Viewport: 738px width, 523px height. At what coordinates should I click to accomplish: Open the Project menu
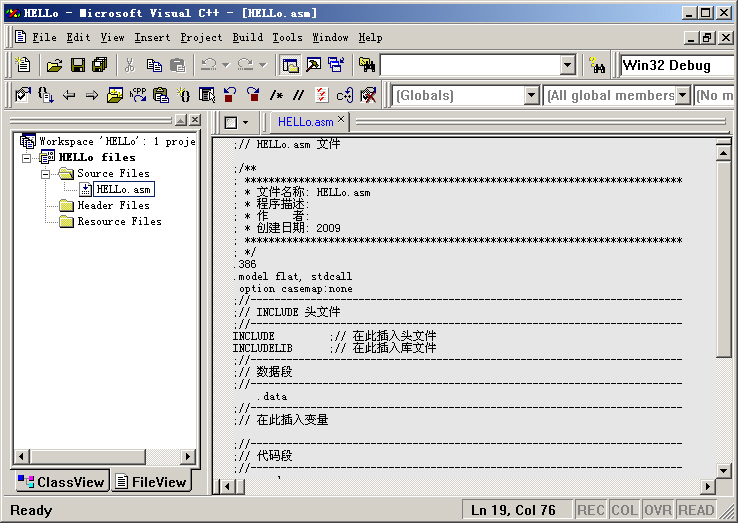[201, 37]
